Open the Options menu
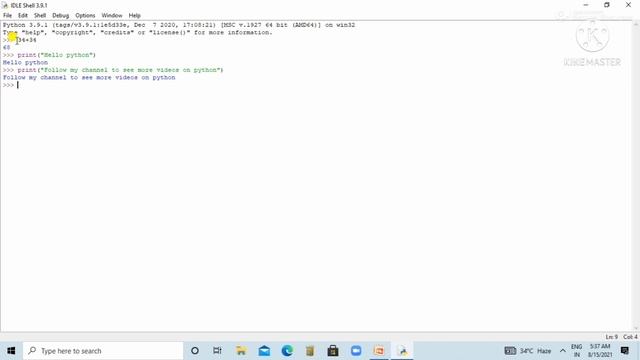Viewport: 640px width, 360px height. (x=85, y=16)
